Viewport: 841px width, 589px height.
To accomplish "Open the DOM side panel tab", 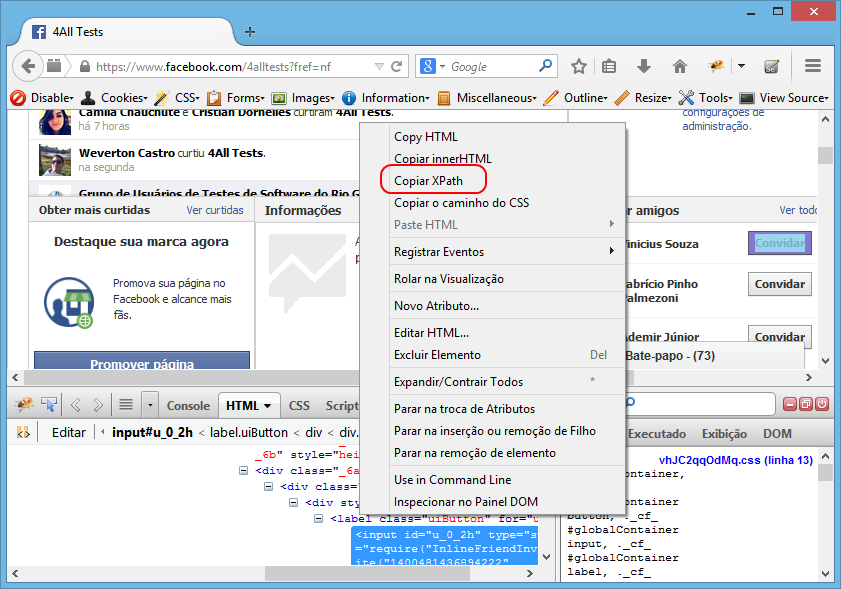I will 777,433.
